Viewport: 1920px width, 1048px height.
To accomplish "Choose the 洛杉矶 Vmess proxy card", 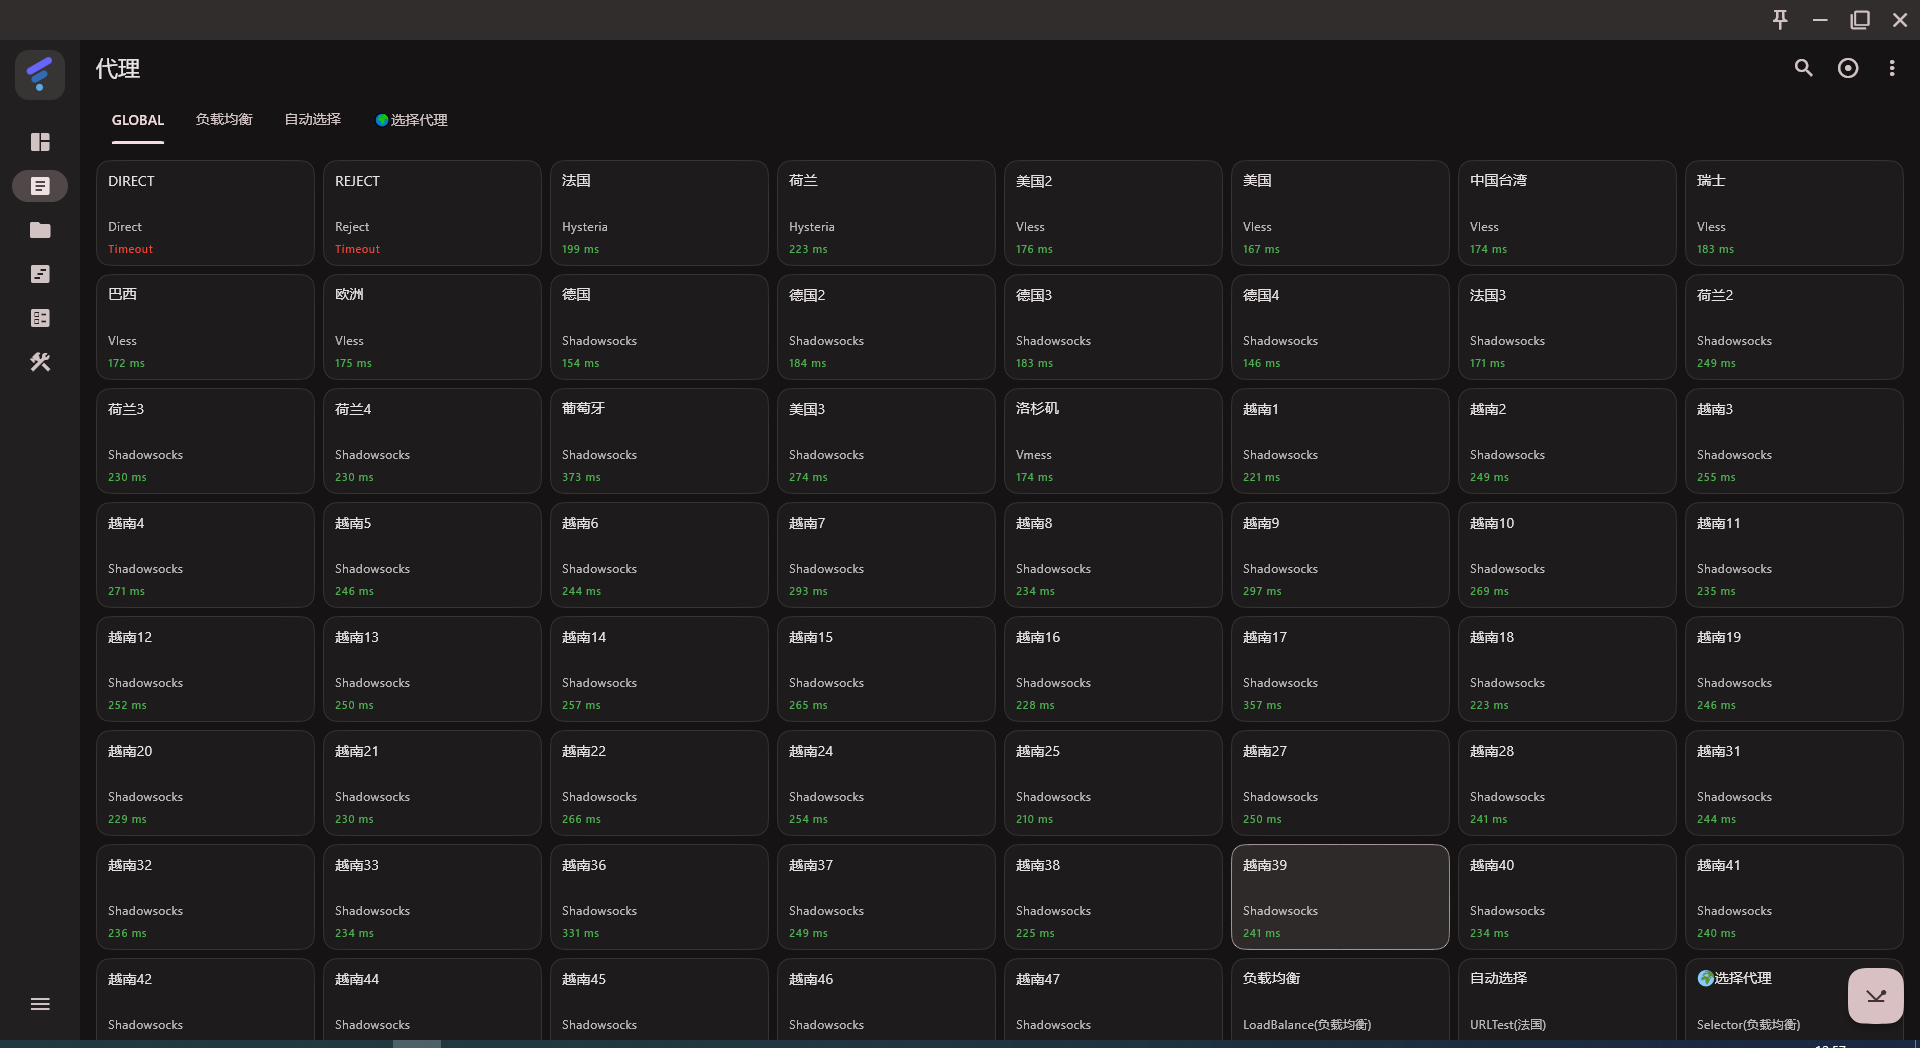I will [x=1112, y=441].
